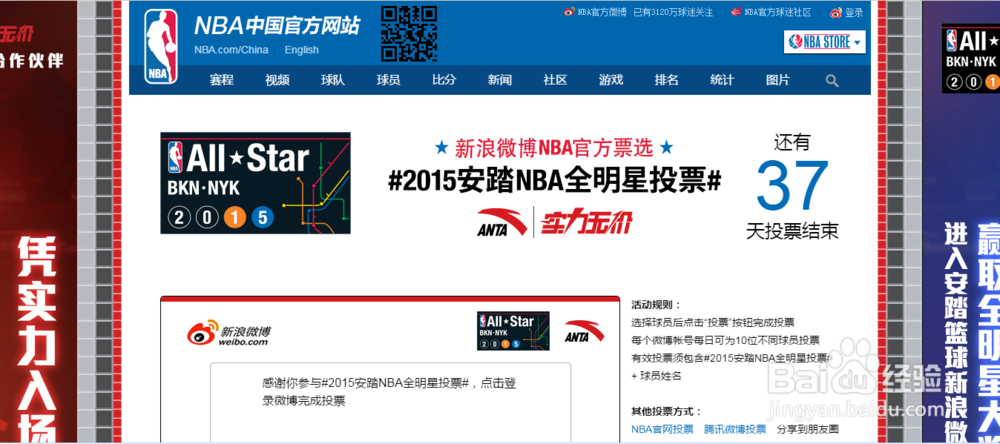This screenshot has width=1000, height=444.
Task: Open the search magnifier icon
Action: pyautogui.click(x=832, y=80)
